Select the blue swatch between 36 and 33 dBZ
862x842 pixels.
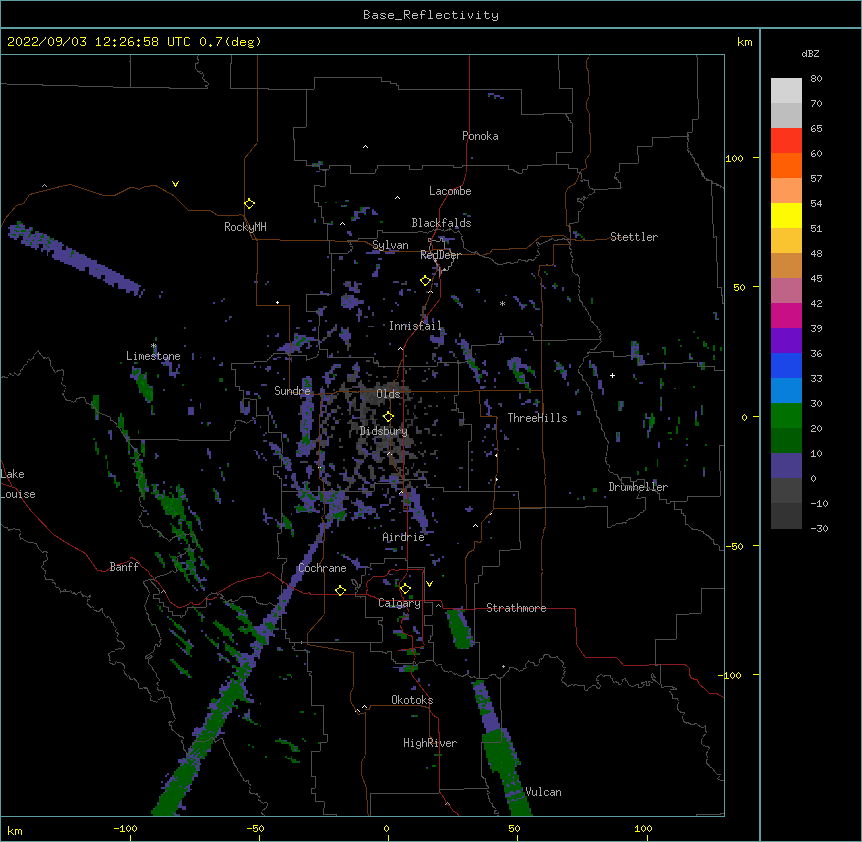click(x=786, y=365)
